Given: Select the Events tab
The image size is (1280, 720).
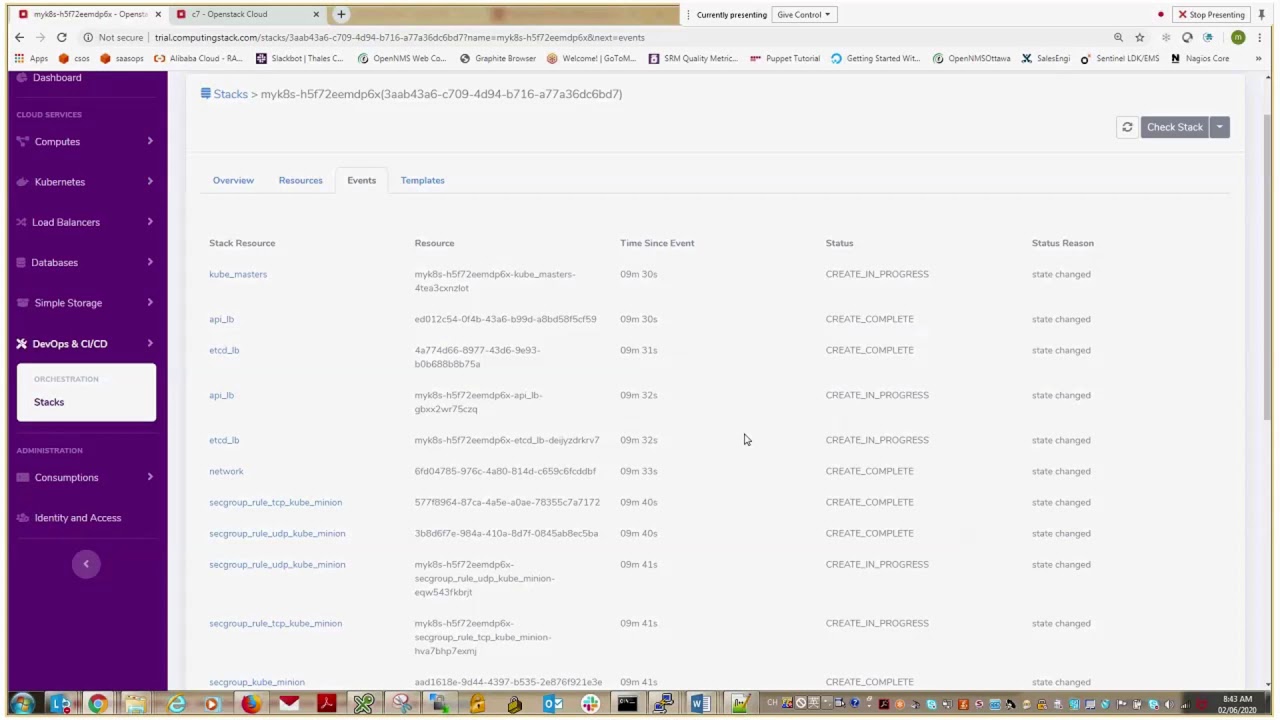Looking at the screenshot, I should click(361, 180).
